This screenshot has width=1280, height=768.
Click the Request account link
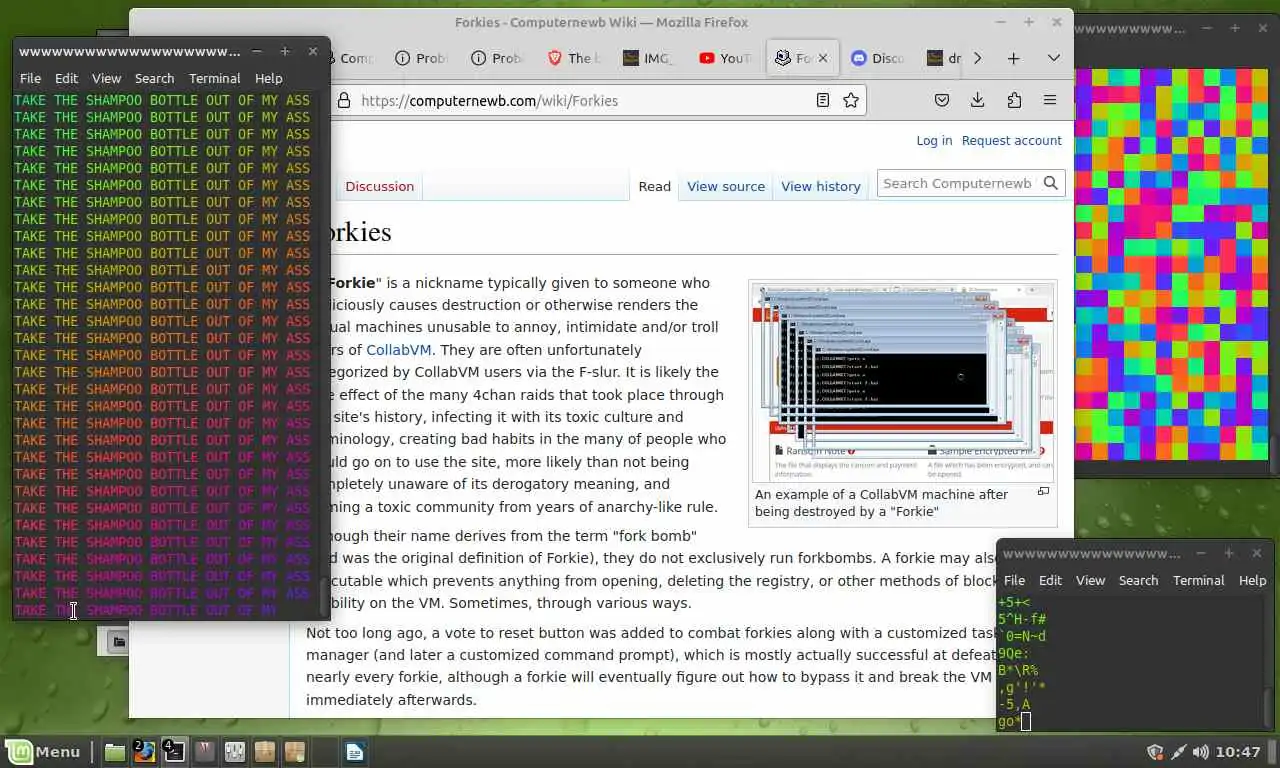coord(1011,140)
